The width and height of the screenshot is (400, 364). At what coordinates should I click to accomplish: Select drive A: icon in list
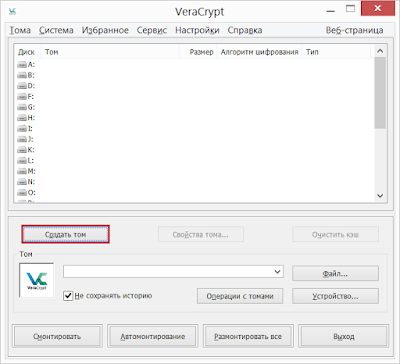click(22, 65)
